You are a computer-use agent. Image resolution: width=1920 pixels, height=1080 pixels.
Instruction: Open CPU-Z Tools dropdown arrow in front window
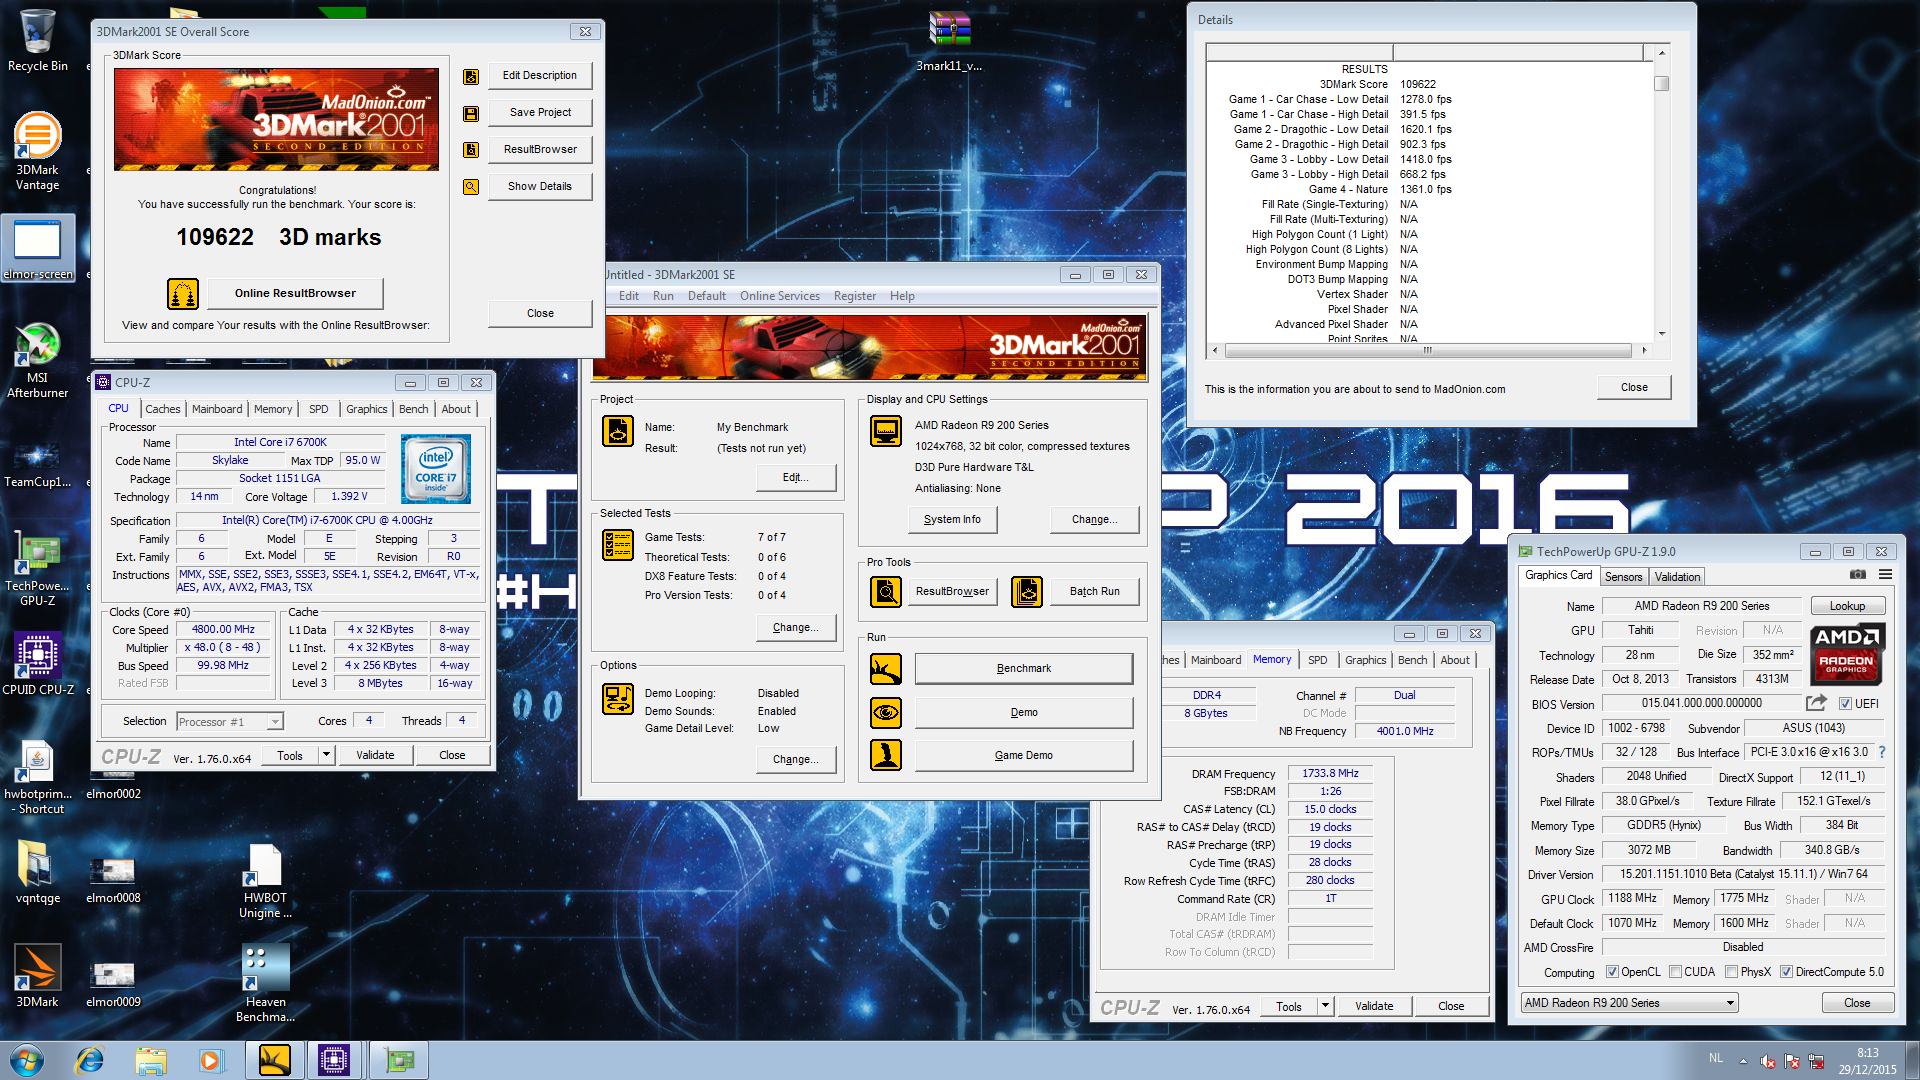326,755
